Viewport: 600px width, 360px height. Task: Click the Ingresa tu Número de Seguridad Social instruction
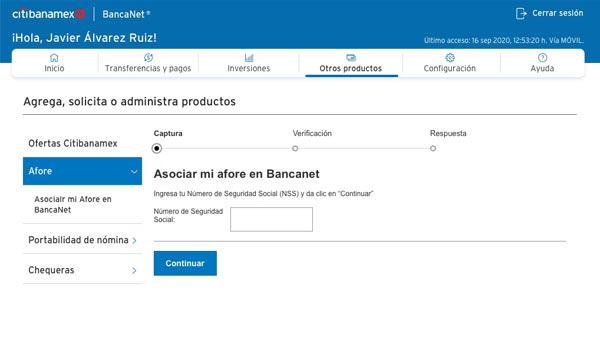[x=263, y=194]
